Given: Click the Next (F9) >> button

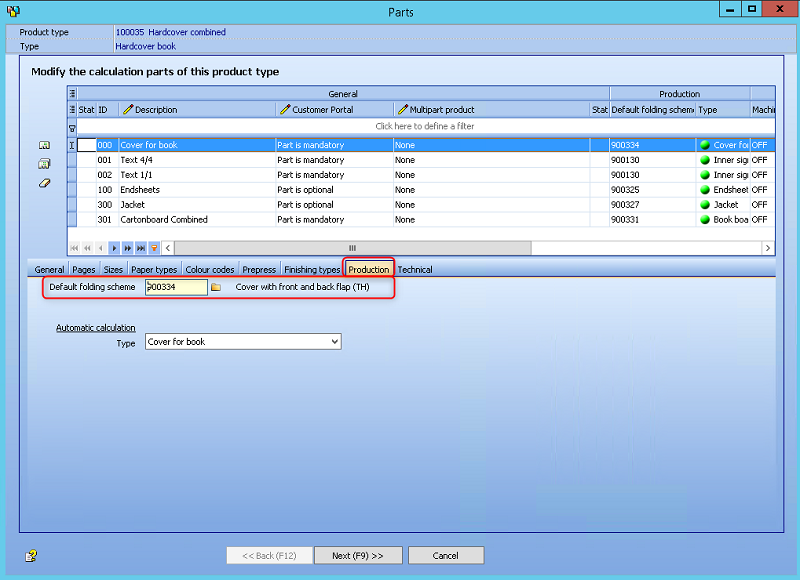Looking at the screenshot, I should (x=358, y=556).
